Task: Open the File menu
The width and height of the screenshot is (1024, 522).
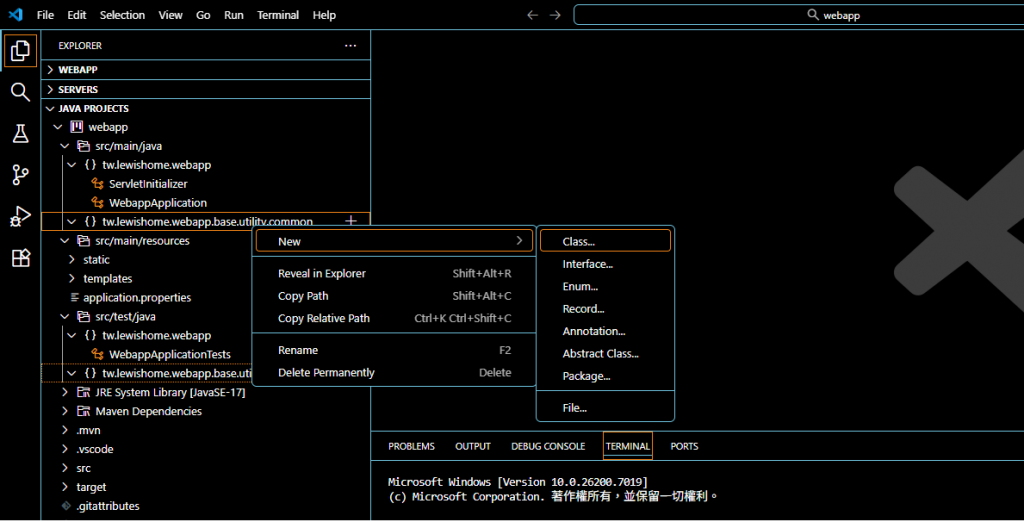Action: [45, 15]
